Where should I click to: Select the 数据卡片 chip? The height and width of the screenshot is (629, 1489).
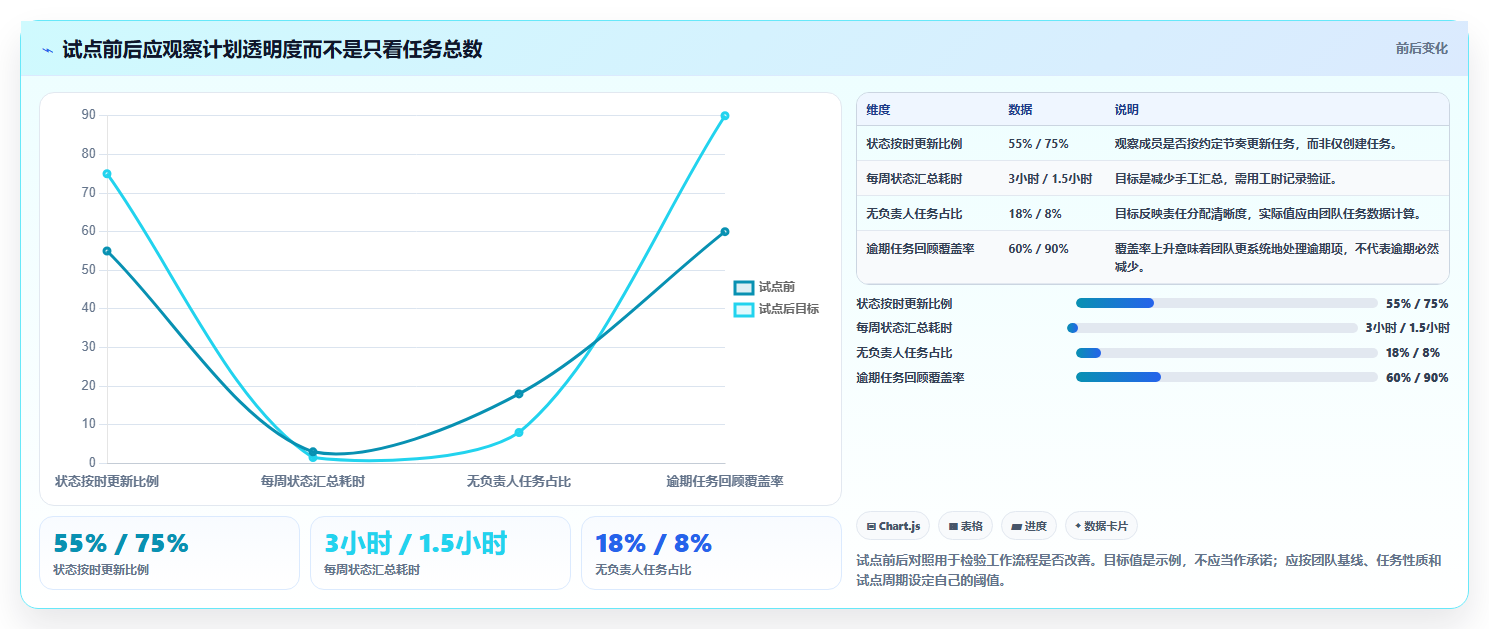pos(1101,526)
